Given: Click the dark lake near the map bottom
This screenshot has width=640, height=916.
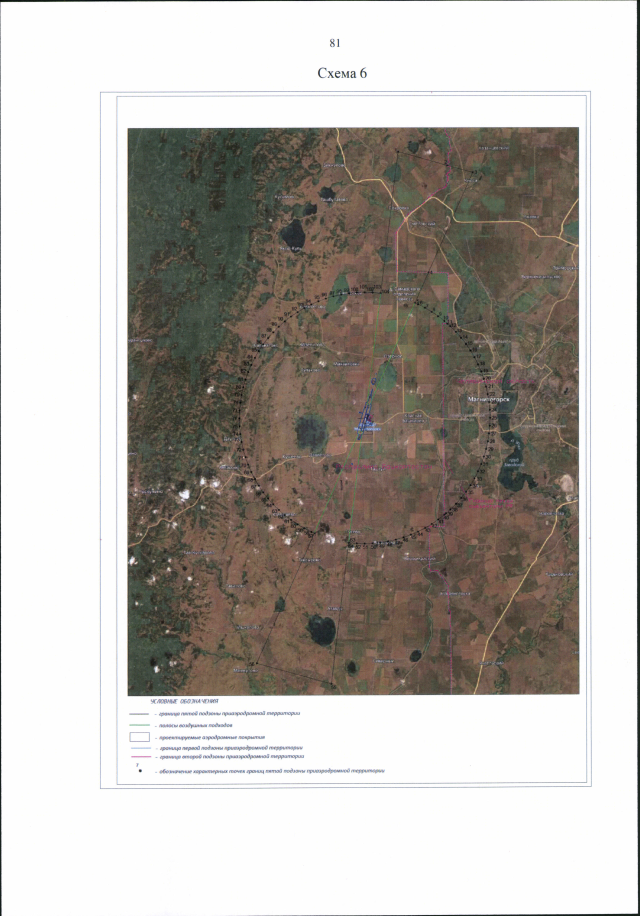Looking at the screenshot, I should pos(322,629).
